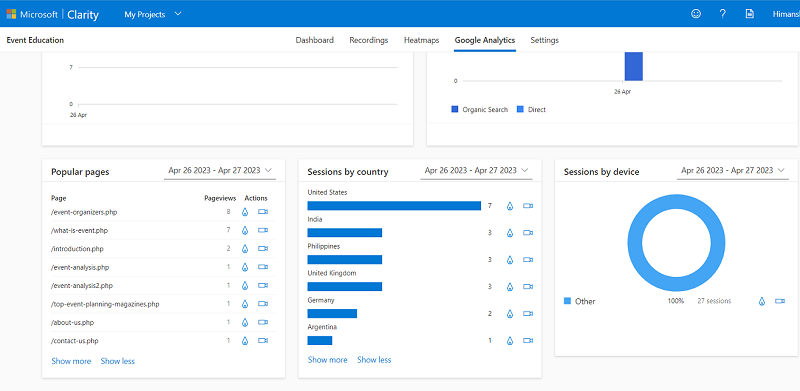Open heatmap for /event-analysis.php
The height and width of the screenshot is (391, 800).
coord(245,267)
